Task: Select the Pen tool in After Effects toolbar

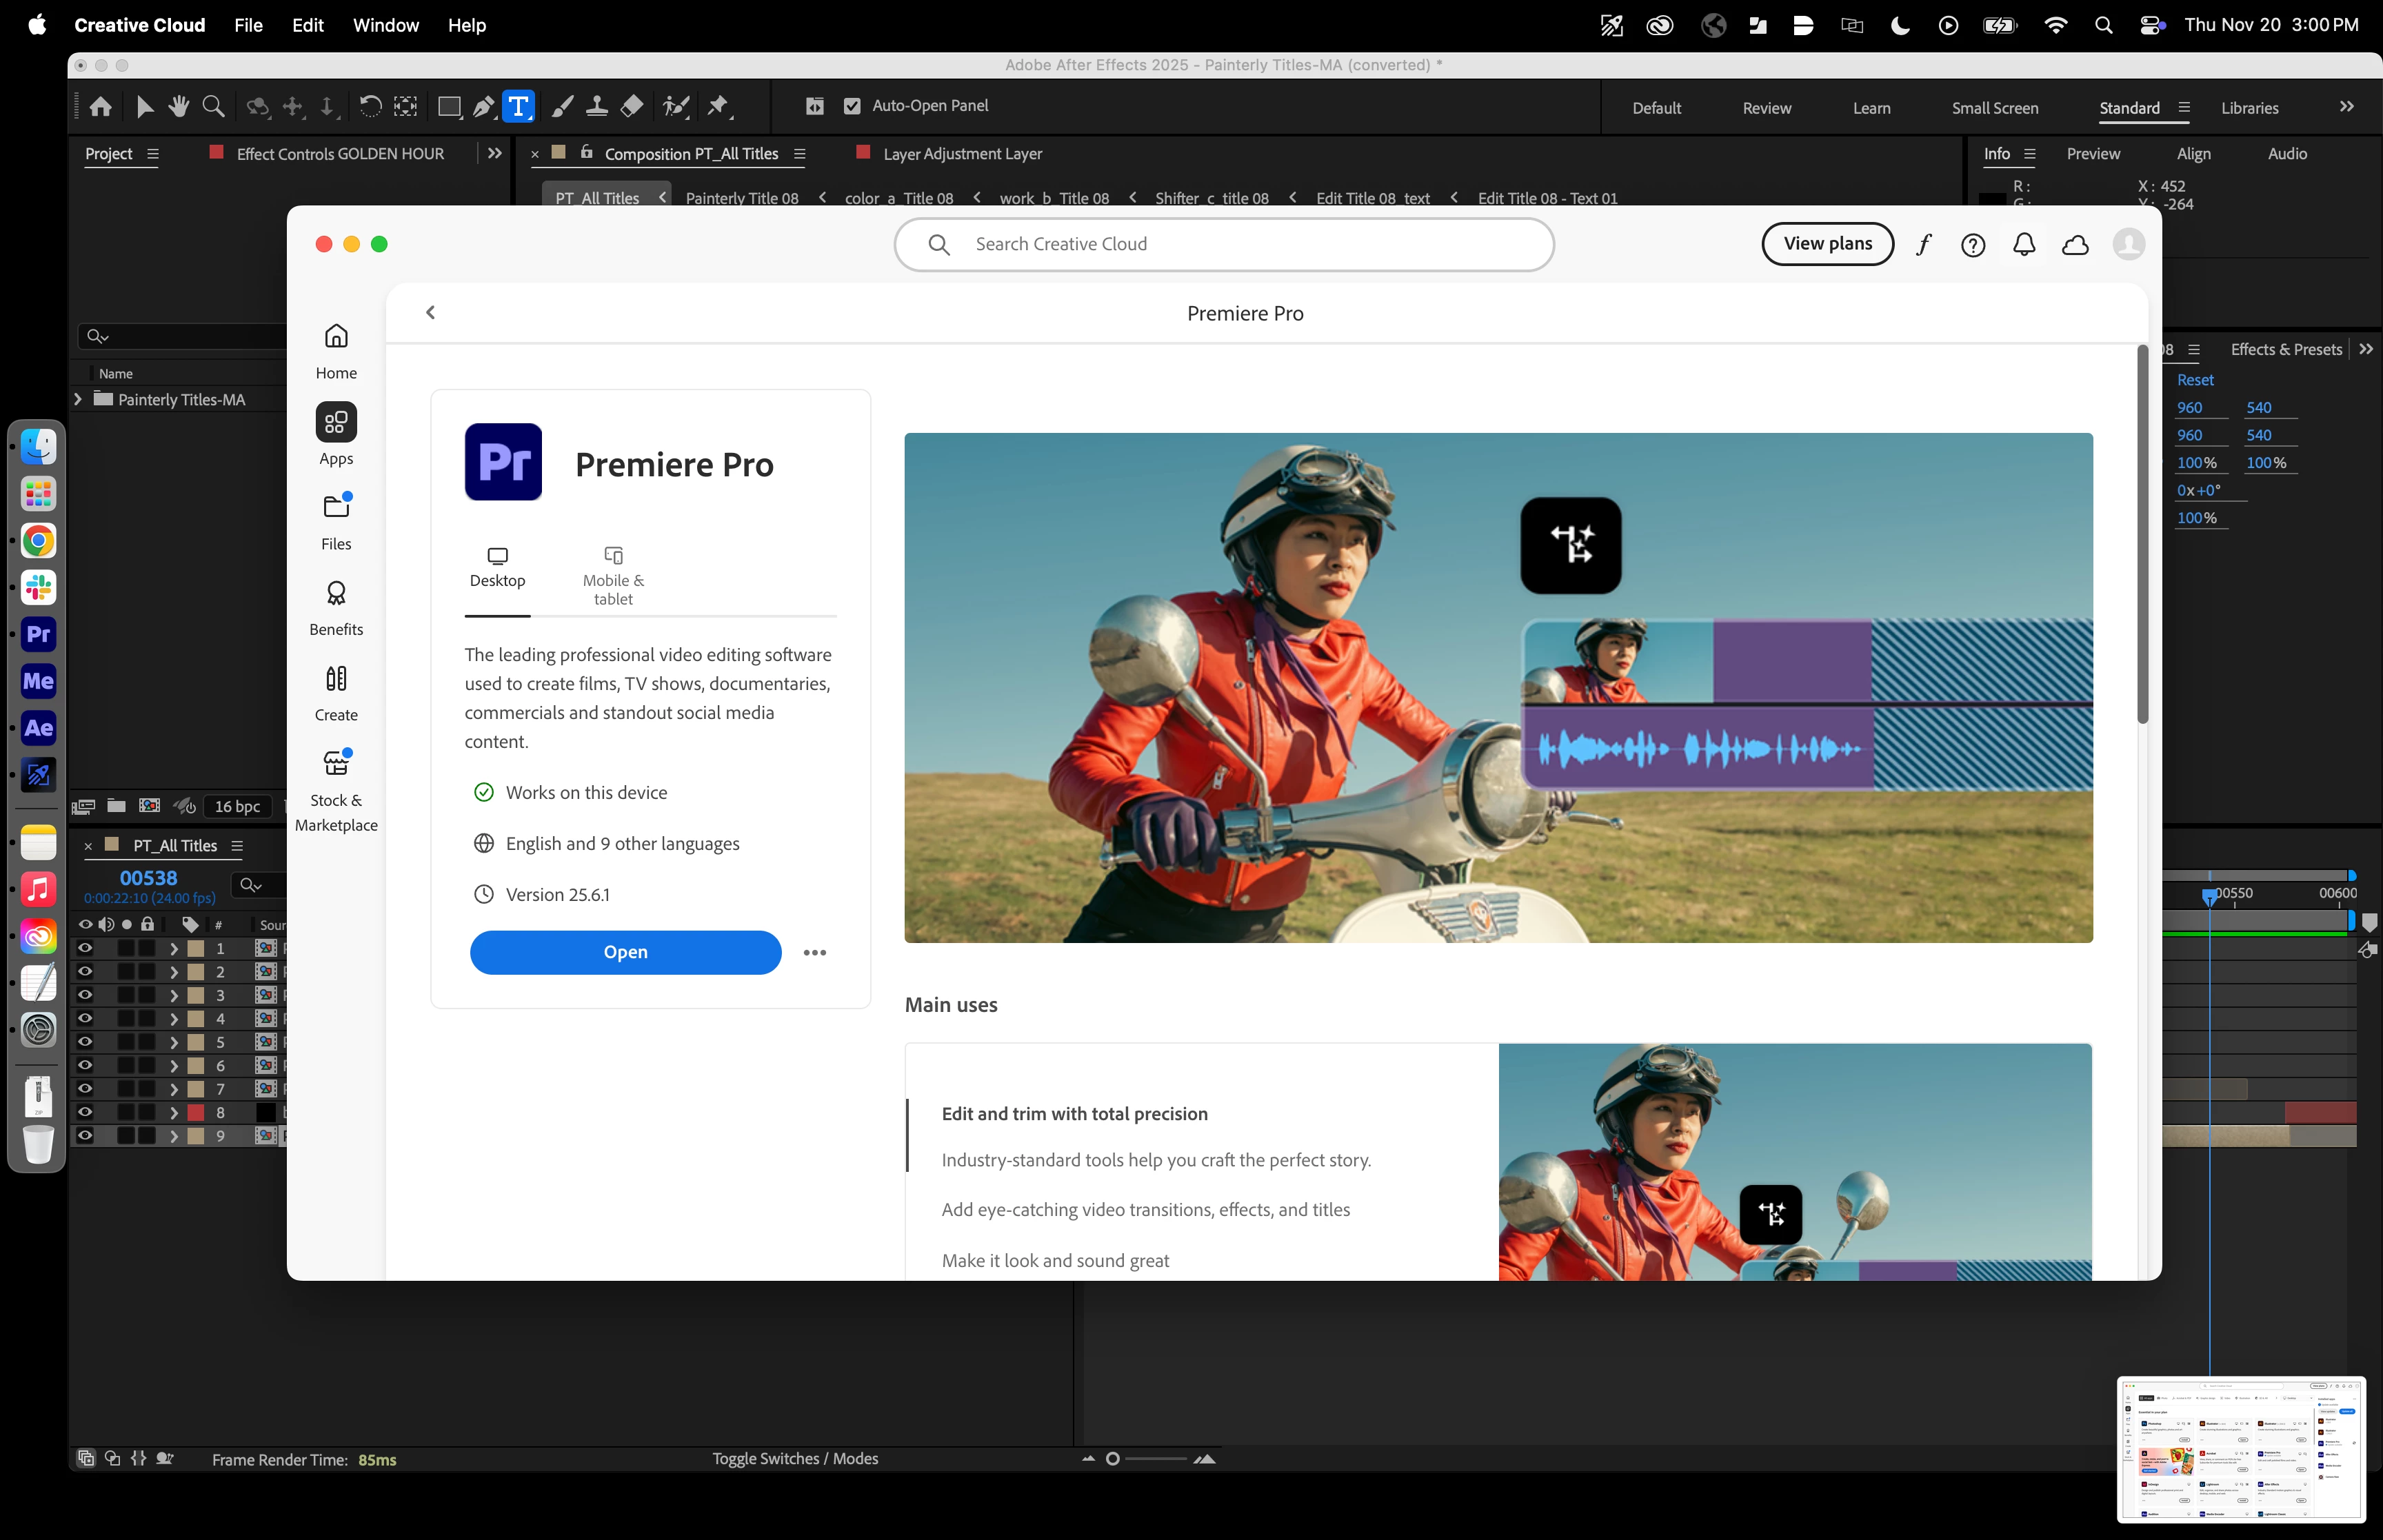Action: (x=484, y=106)
